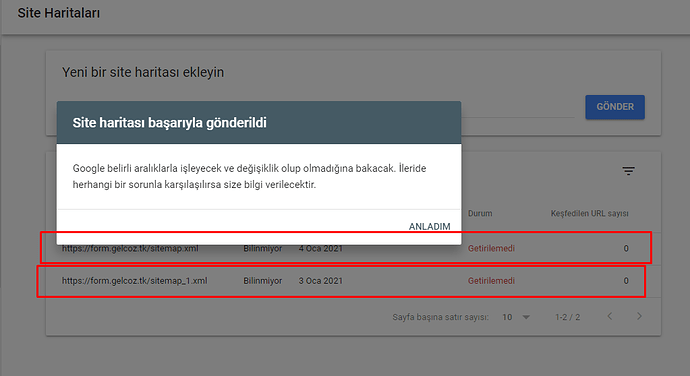Click the ANLADIM button in the dialog
This screenshot has height=376, width=690.
[429, 226]
